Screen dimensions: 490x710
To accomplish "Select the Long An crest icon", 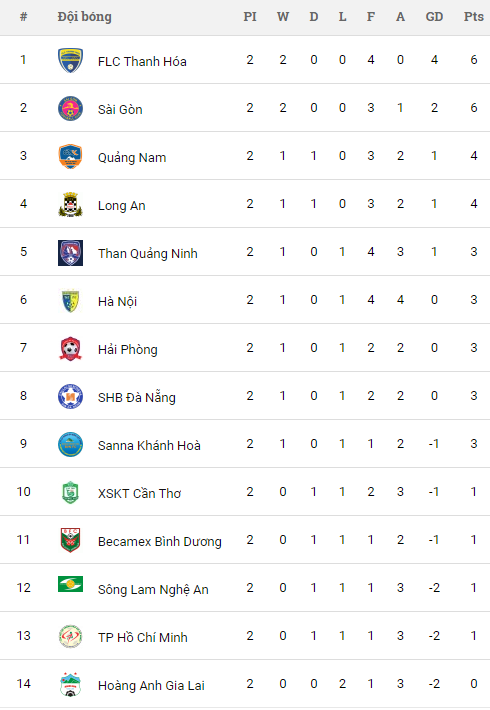I will (70, 204).
